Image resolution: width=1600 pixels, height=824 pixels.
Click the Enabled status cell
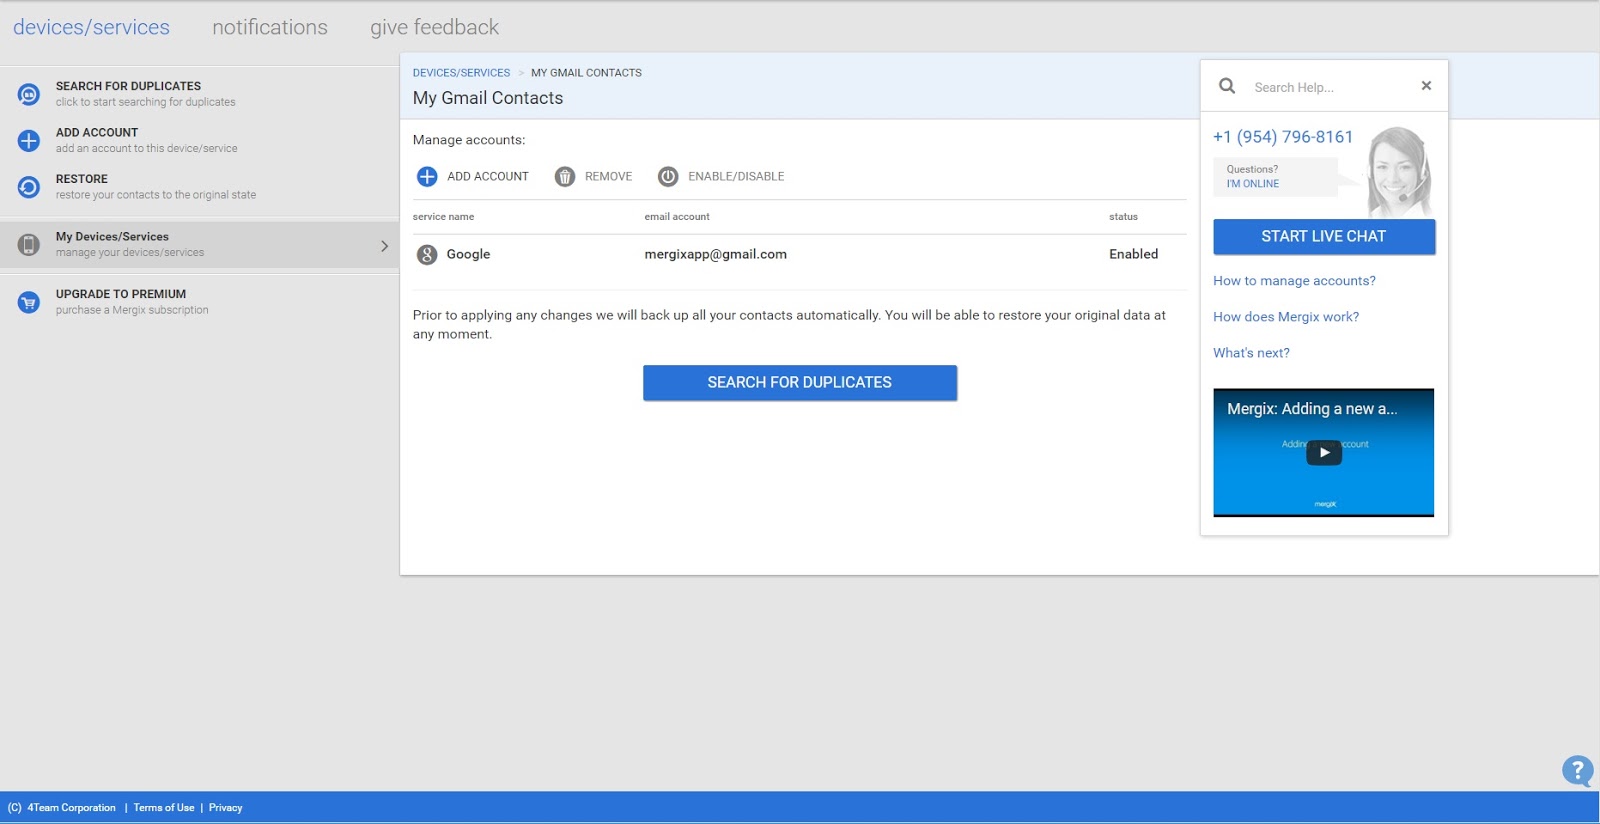click(1133, 255)
